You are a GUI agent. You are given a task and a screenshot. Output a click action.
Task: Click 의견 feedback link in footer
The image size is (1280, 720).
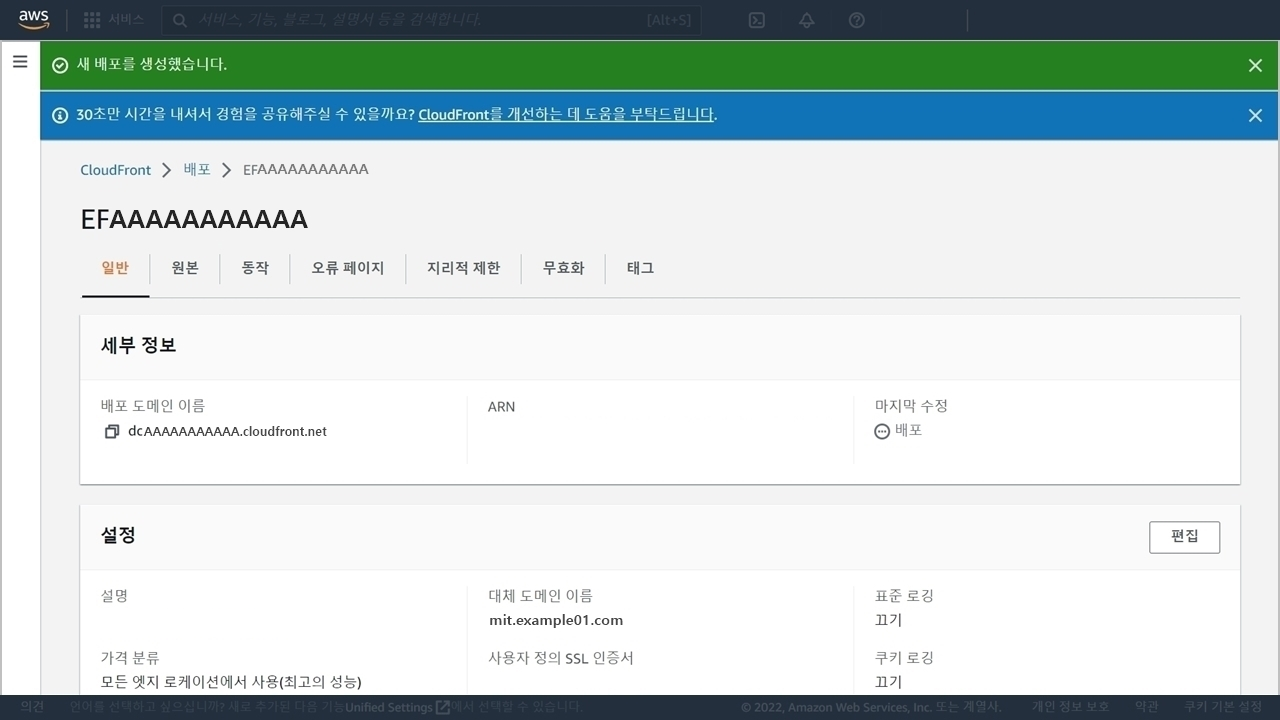click(x=32, y=707)
